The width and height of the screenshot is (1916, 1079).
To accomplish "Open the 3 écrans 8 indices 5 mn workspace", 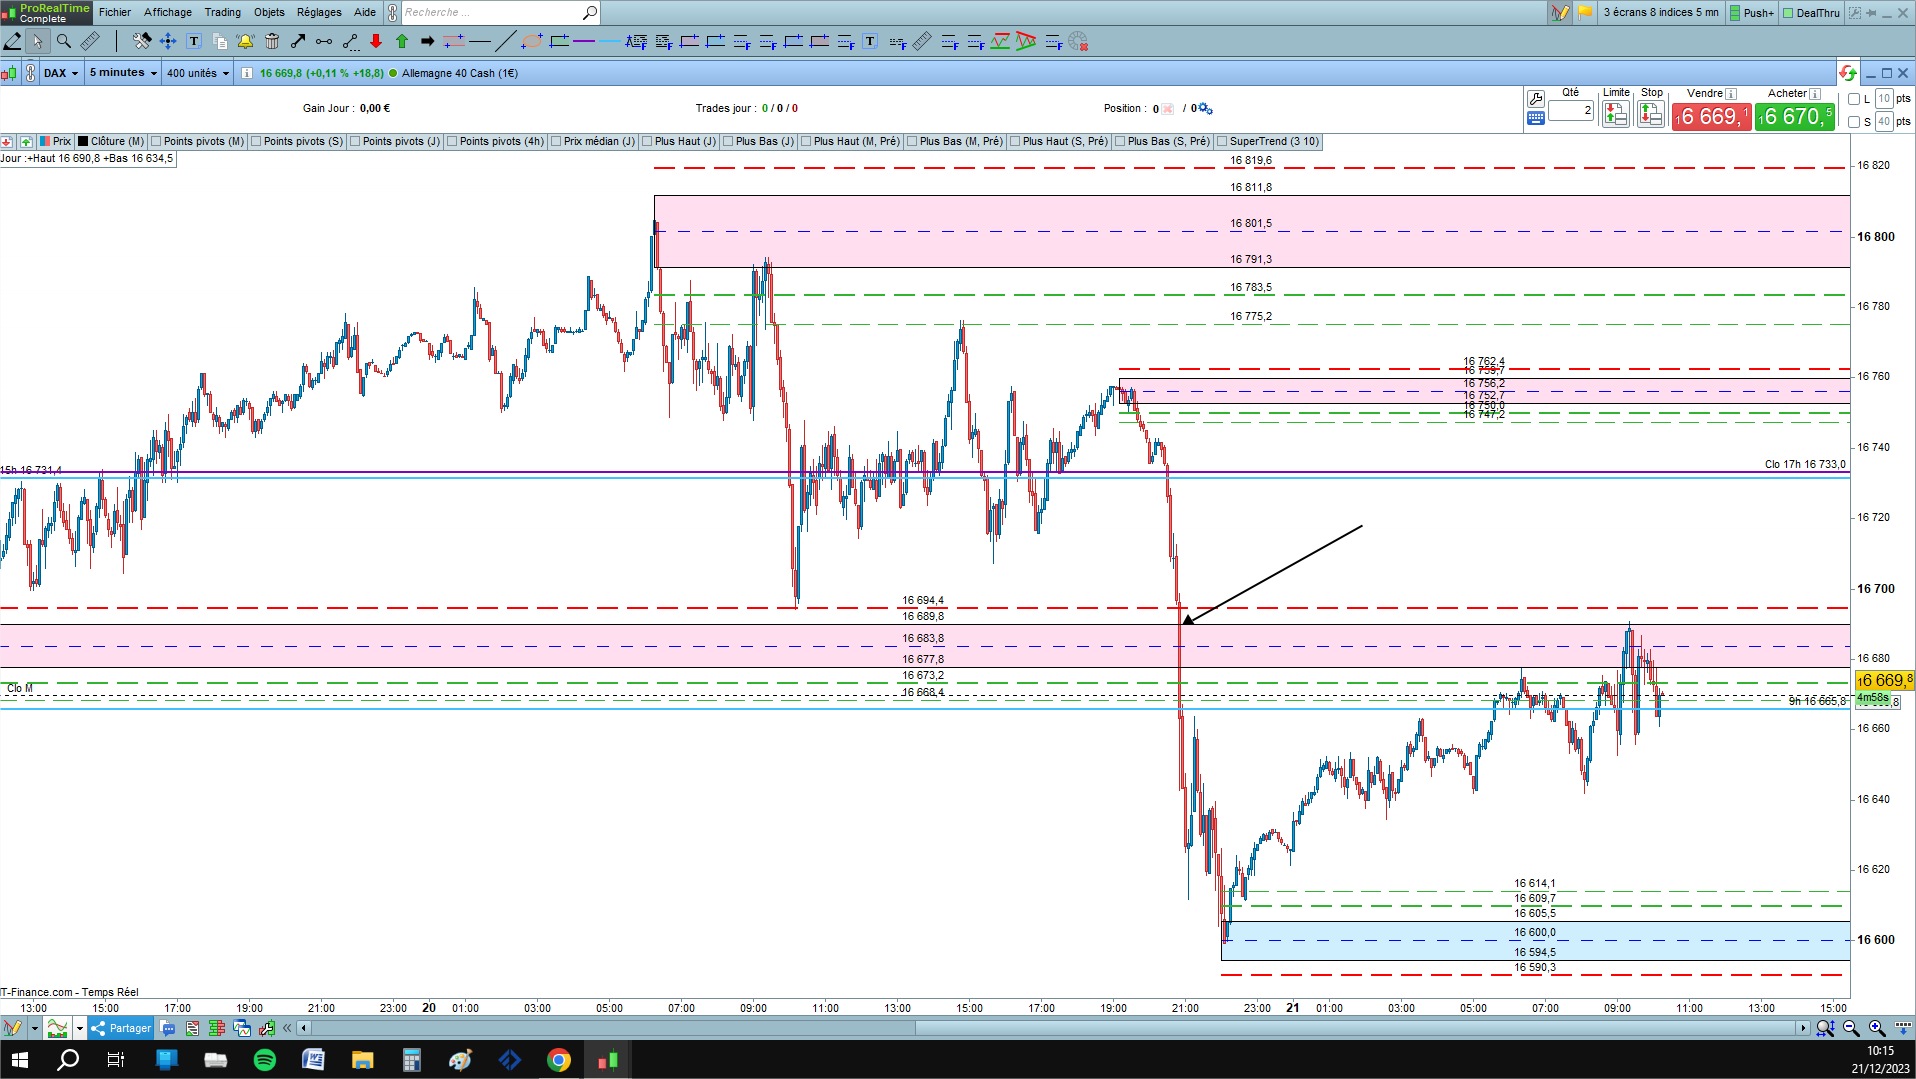I will tap(1660, 12).
